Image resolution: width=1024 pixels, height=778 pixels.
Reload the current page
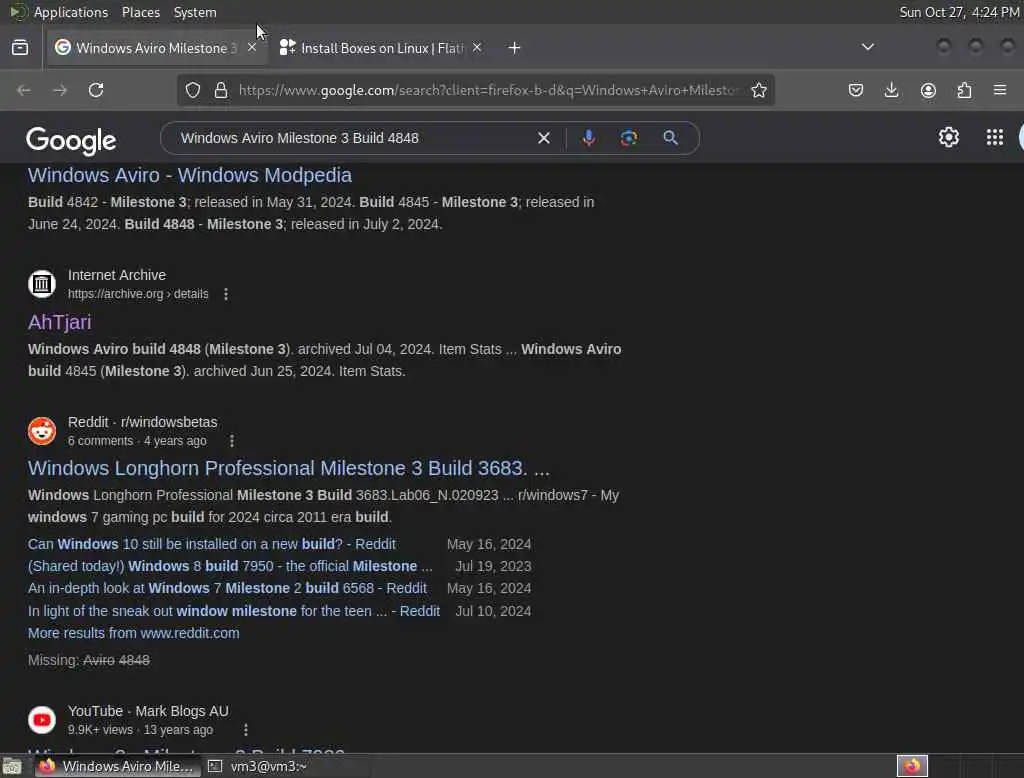tap(96, 90)
